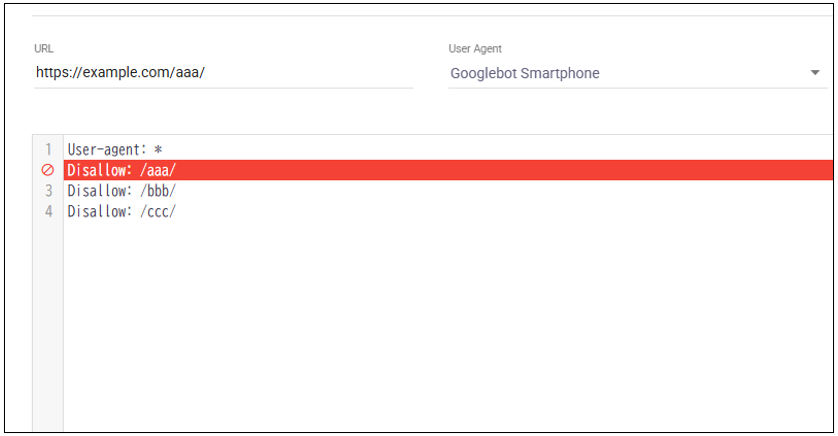Click line number 3 in the gutter
The width and height of the screenshot is (838, 436).
pyautogui.click(x=48, y=191)
